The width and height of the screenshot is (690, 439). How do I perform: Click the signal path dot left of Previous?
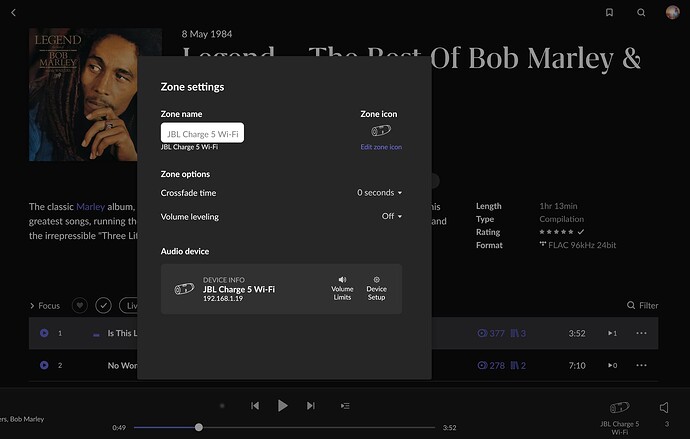click(222, 406)
